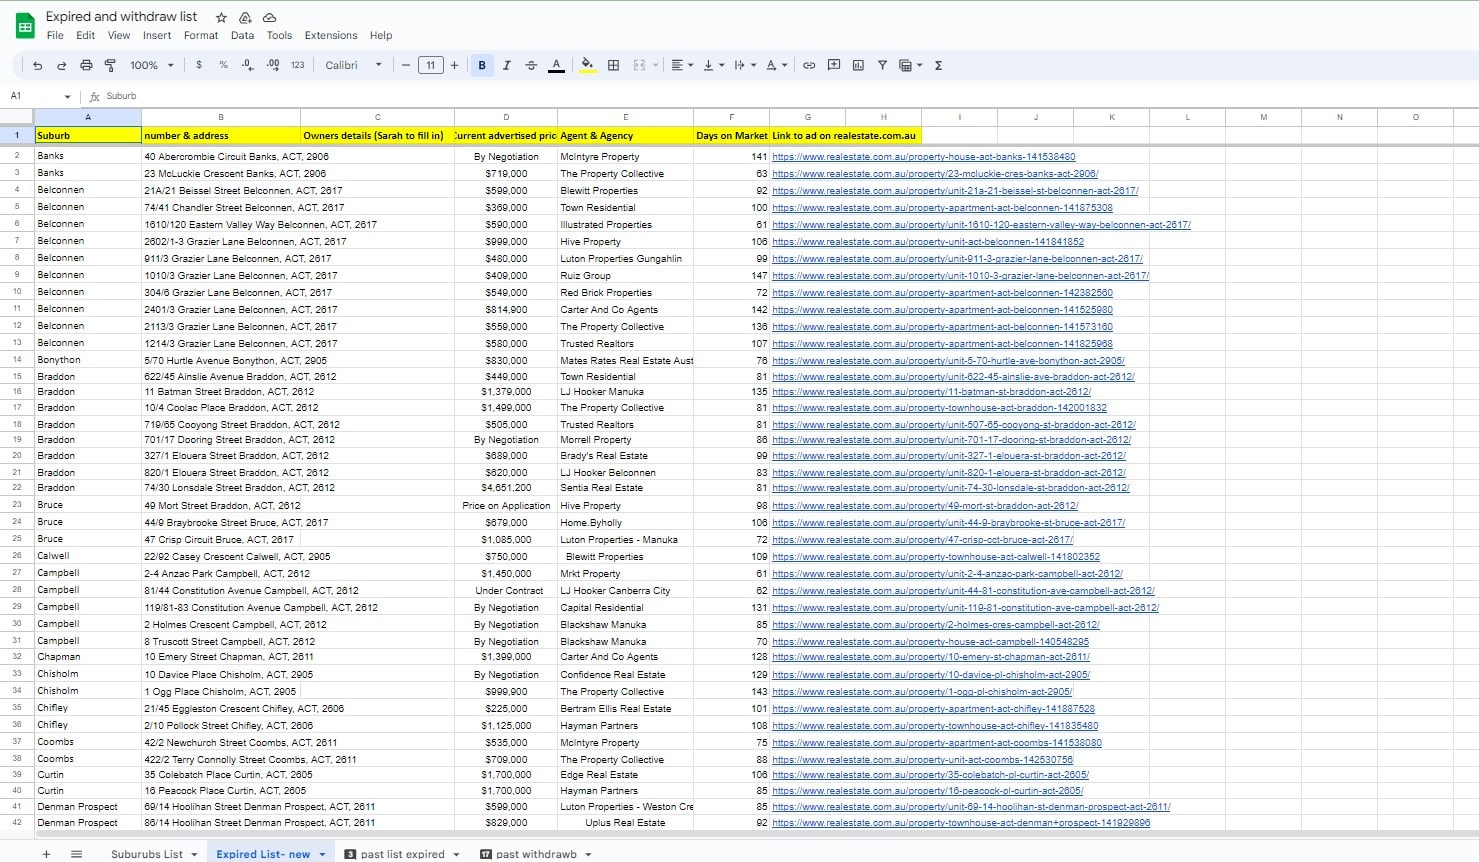Open the 35-colebatch-pl-curtin link
Image resolution: width=1479 pixels, height=862 pixels.
930,775
